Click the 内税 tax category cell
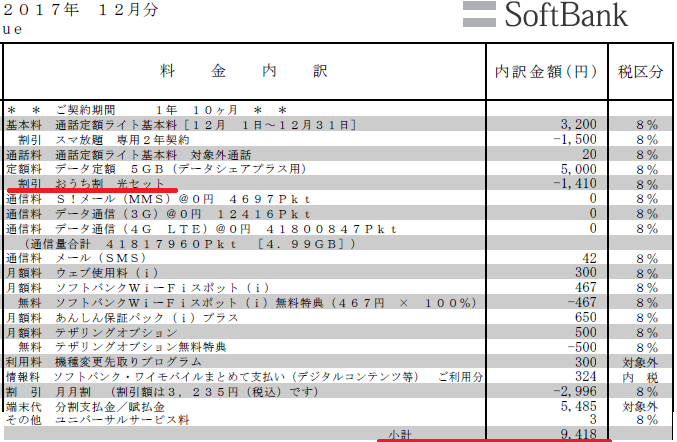Viewport: 677px width, 442px height. (x=640, y=378)
